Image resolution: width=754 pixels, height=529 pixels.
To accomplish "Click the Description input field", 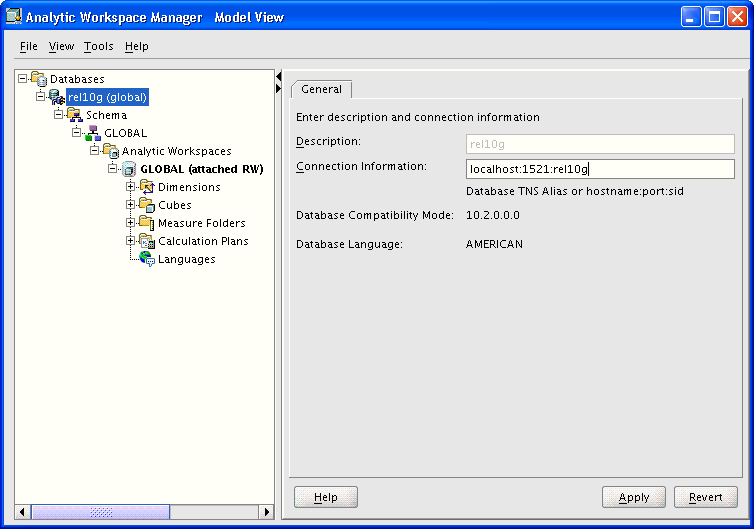I will tap(600, 144).
